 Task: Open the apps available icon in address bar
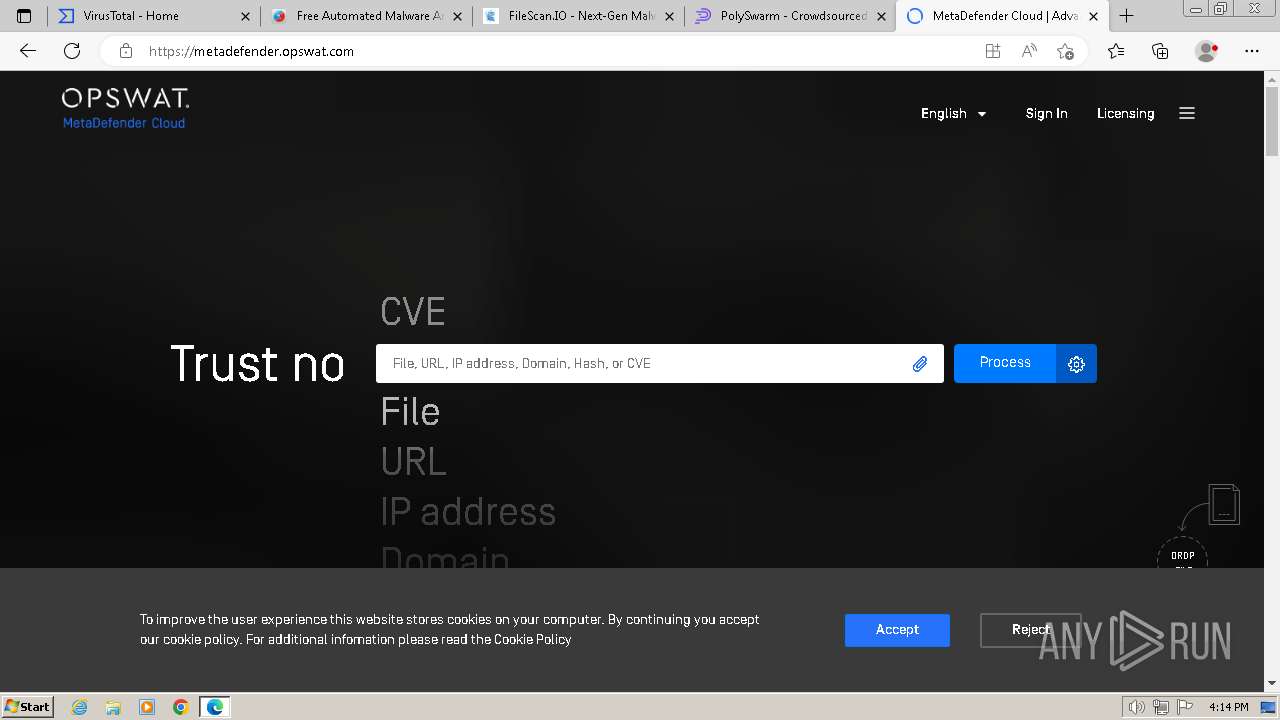click(x=992, y=51)
